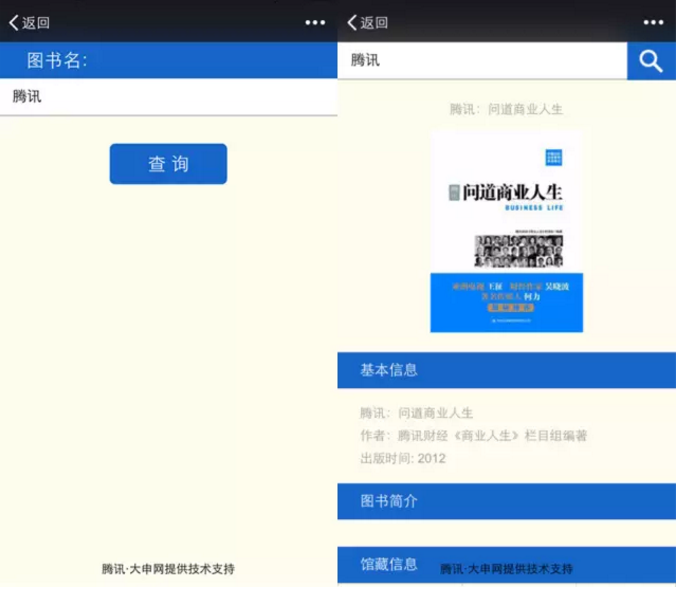This screenshot has height=592, width=677.
Task: Expand the 基本信息 section header
Action: [x=506, y=370]
